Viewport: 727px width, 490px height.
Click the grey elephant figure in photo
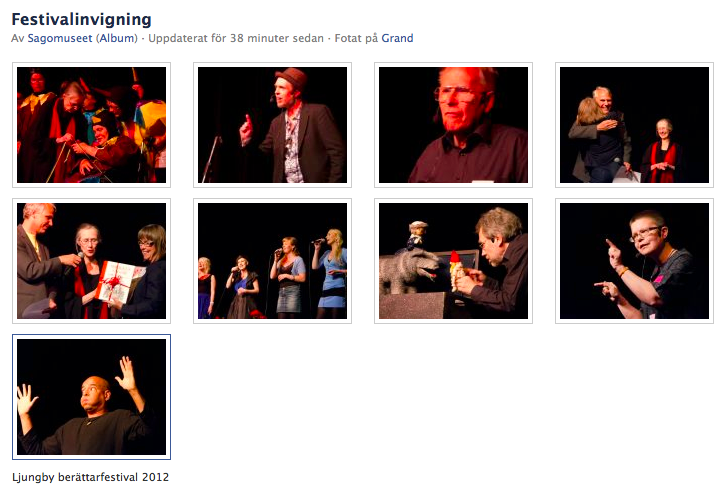point(410,270)
